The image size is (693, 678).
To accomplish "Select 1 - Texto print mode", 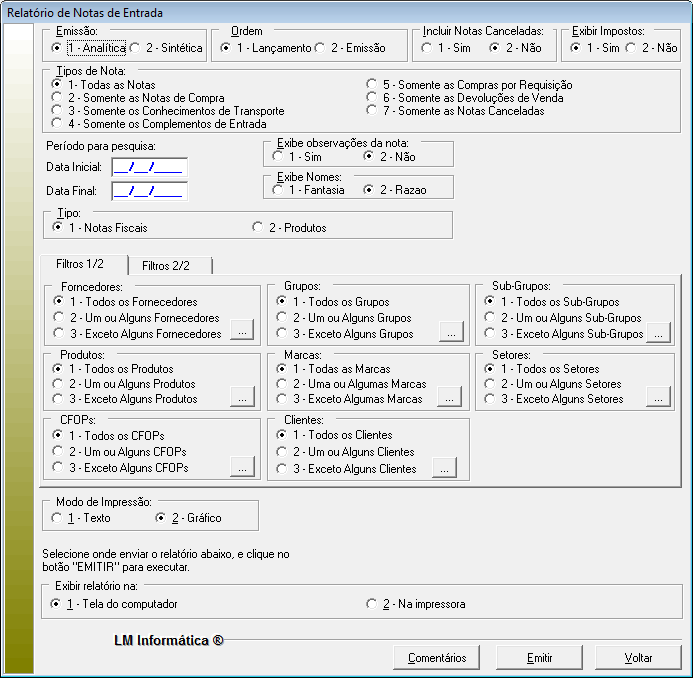I will coord(56,518).
